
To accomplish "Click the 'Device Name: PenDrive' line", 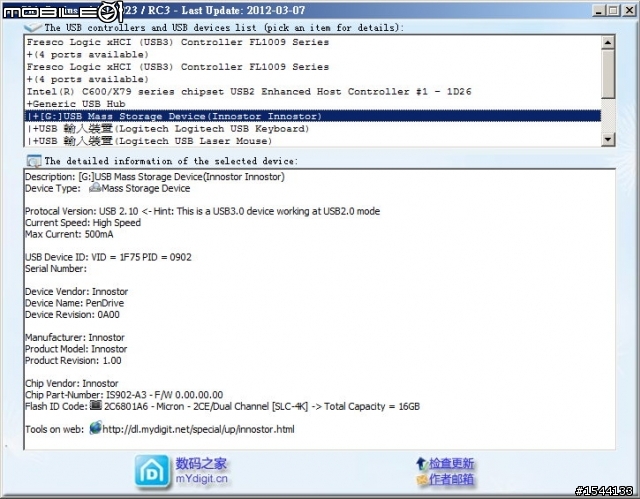I will [x=74, y=303].
